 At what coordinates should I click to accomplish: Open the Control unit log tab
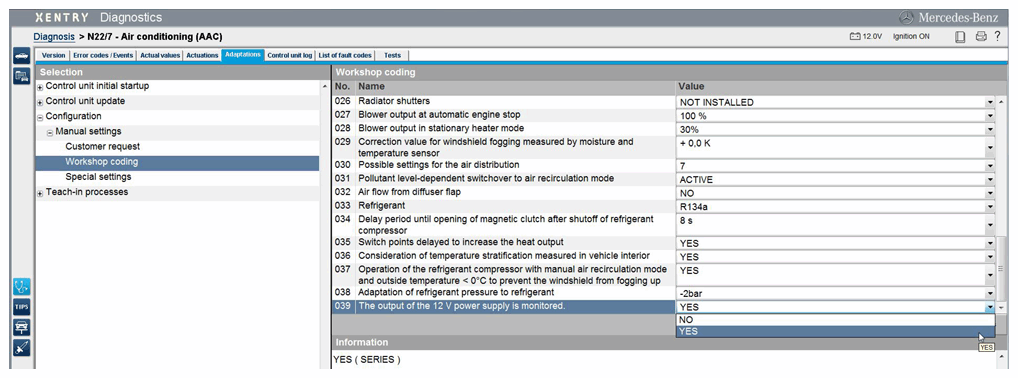[290, 55]
